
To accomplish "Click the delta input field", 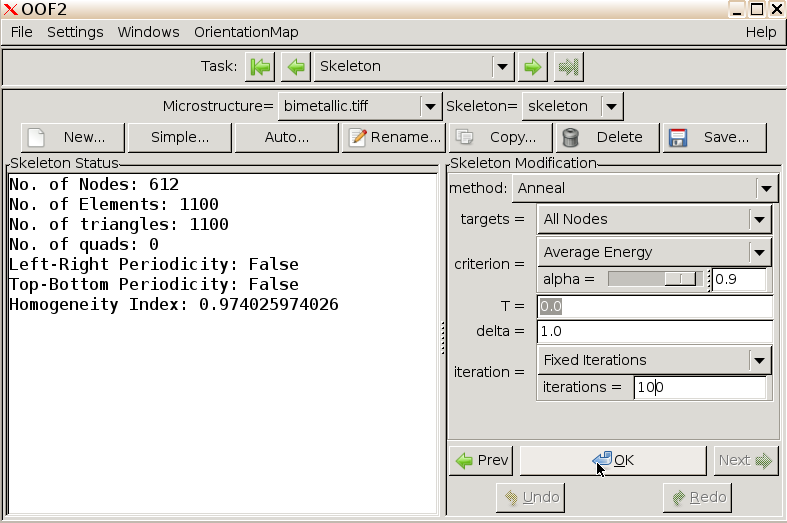I will click(x=654, y=331).
